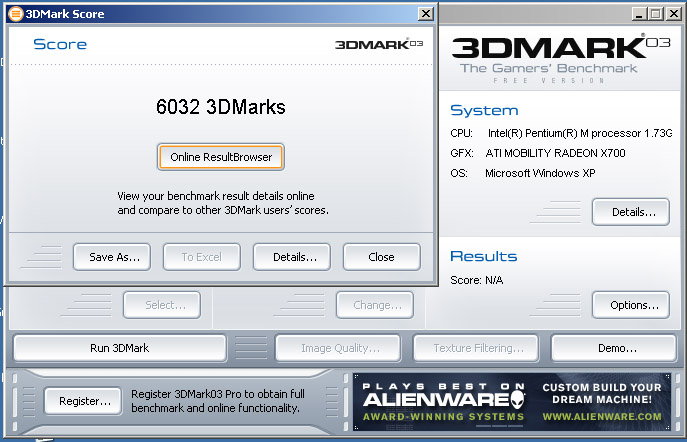The width and height of the screenshot is (687, 442).
Task: Open system Details in main window
Action: (x=631, y=212)
